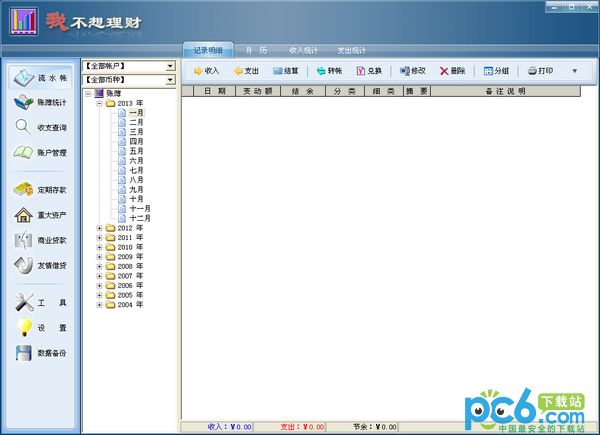
Task: Open 商业贷款 in the sidebar
Action: (40, 240)
